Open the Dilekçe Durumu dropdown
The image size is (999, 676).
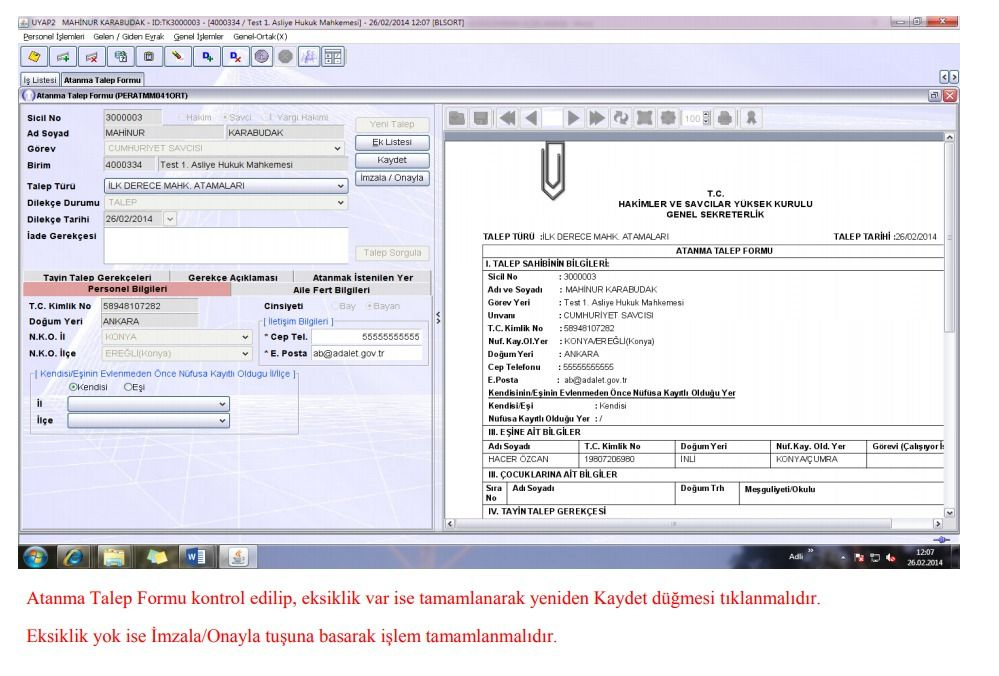tap(341, 202)
